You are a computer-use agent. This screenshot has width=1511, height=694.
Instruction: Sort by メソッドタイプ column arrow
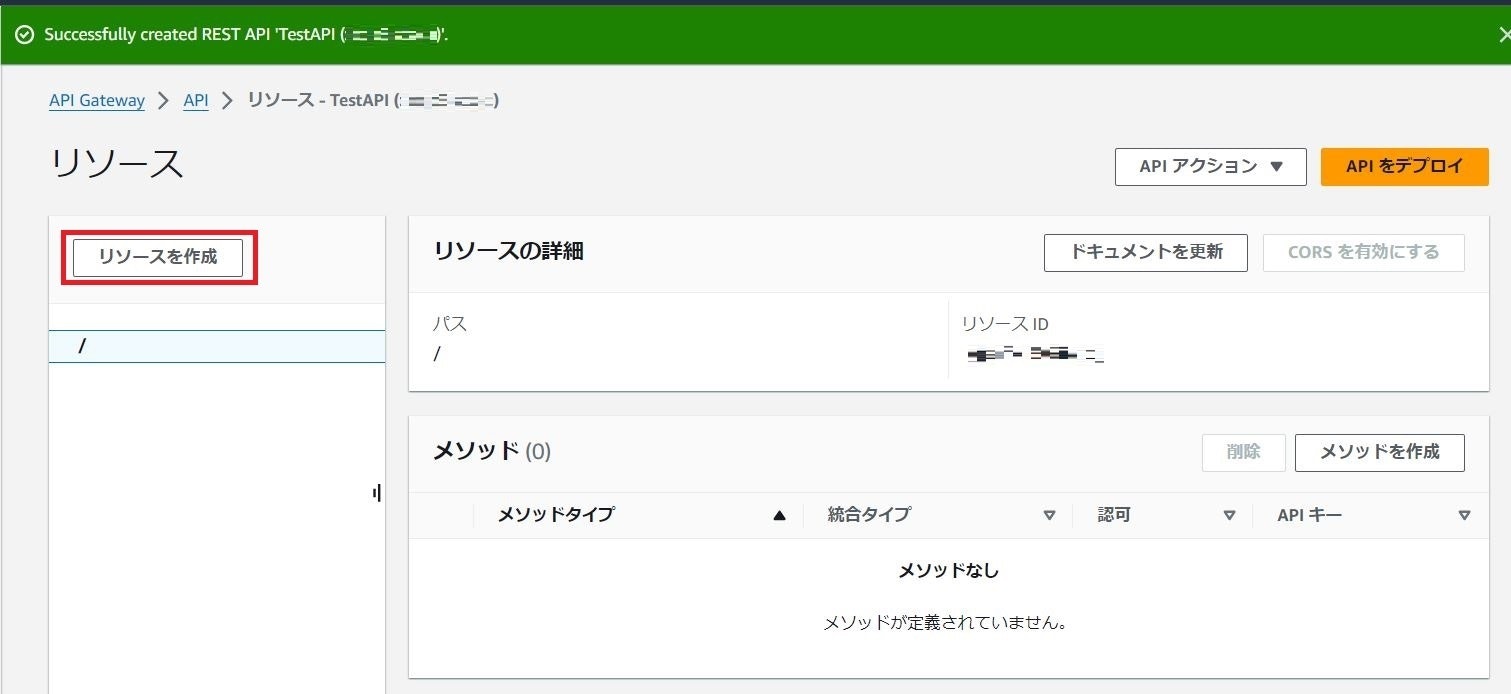[x=780, y=516]
